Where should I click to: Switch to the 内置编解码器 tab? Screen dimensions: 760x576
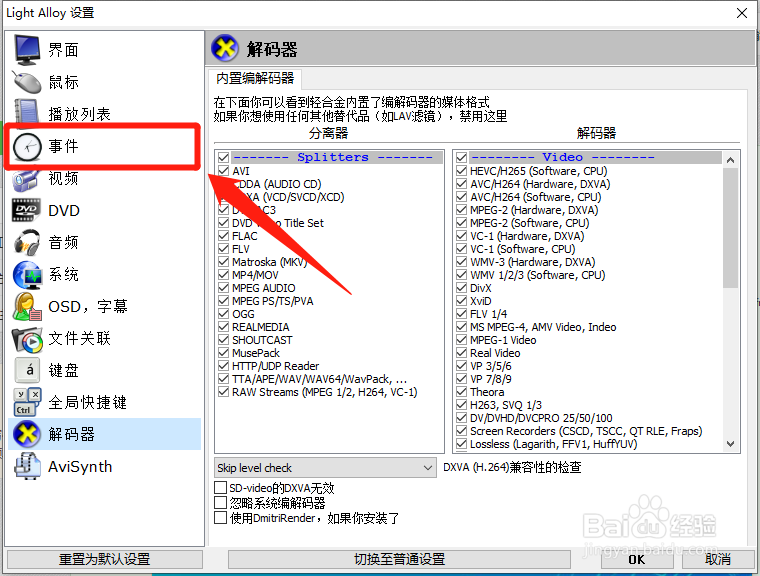255,78
